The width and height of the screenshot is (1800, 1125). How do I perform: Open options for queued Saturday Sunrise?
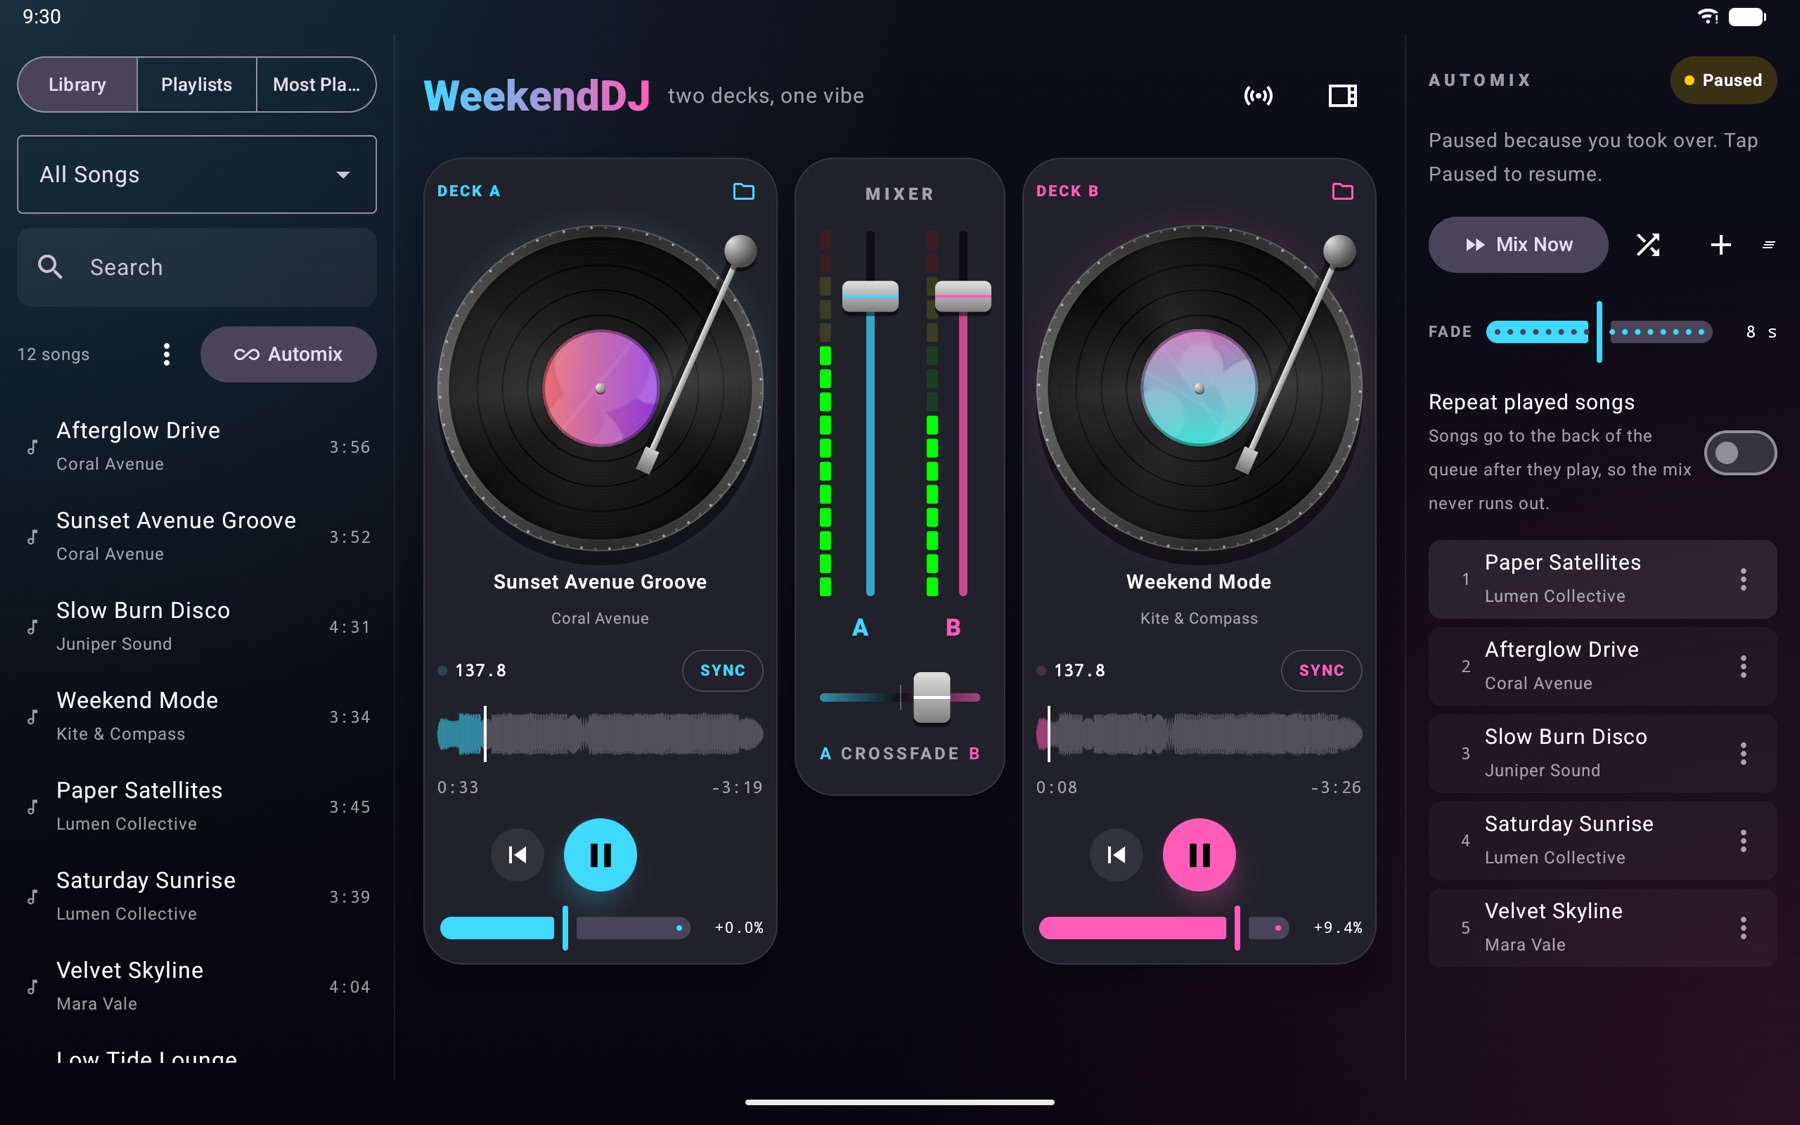tap(1743, 841)
